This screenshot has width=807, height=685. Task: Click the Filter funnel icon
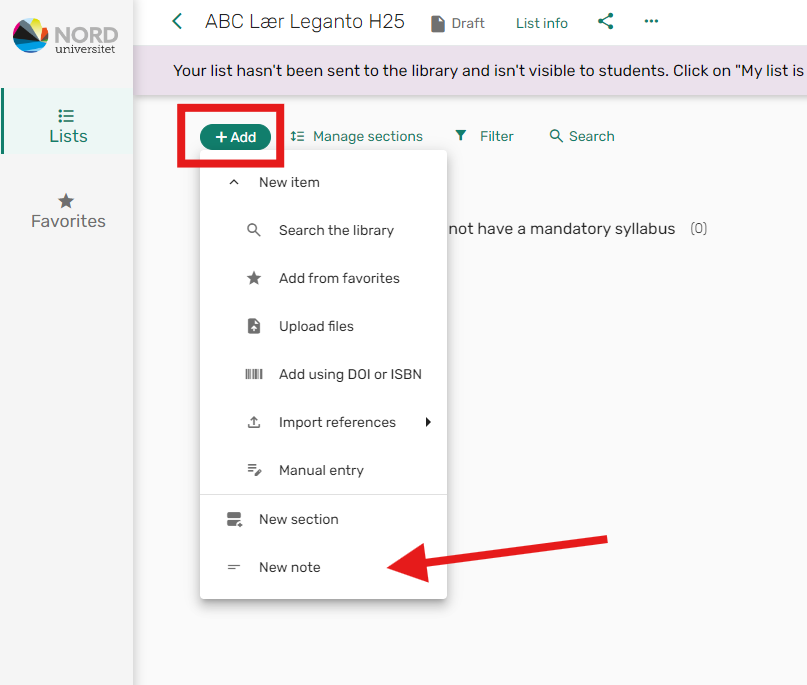coord(461,136)
